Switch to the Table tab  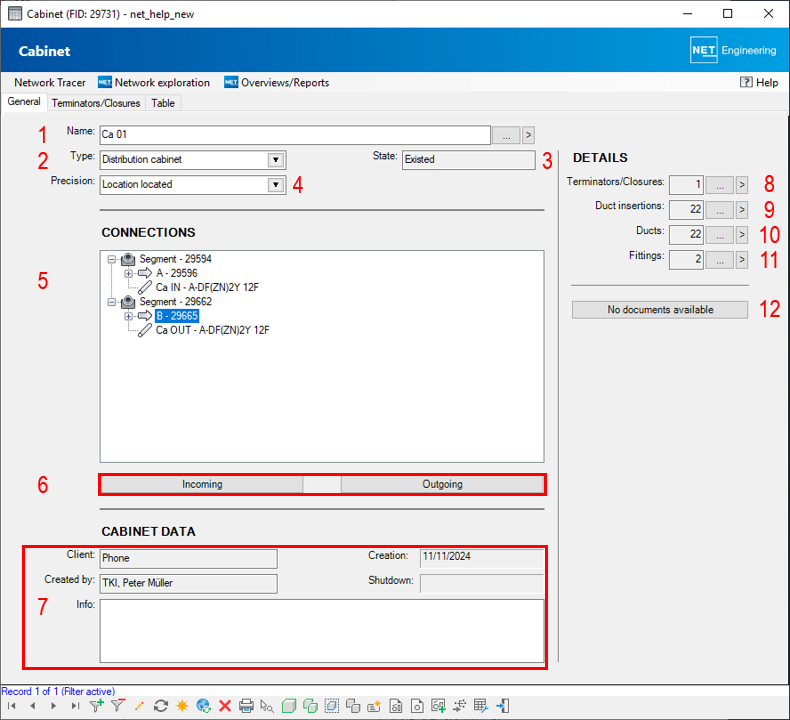(163, 103)
